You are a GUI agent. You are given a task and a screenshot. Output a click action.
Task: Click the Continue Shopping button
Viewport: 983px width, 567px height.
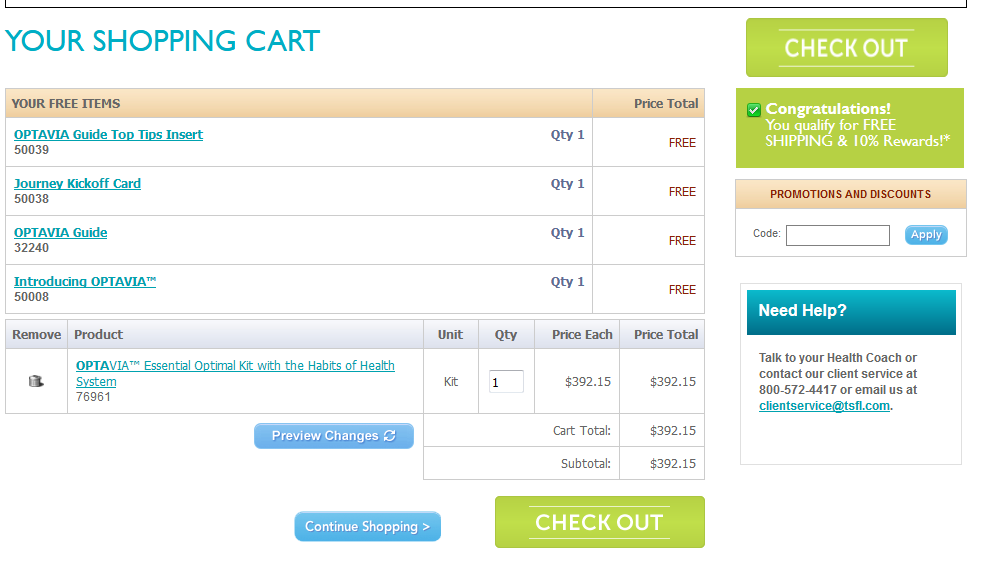[367, 526]
